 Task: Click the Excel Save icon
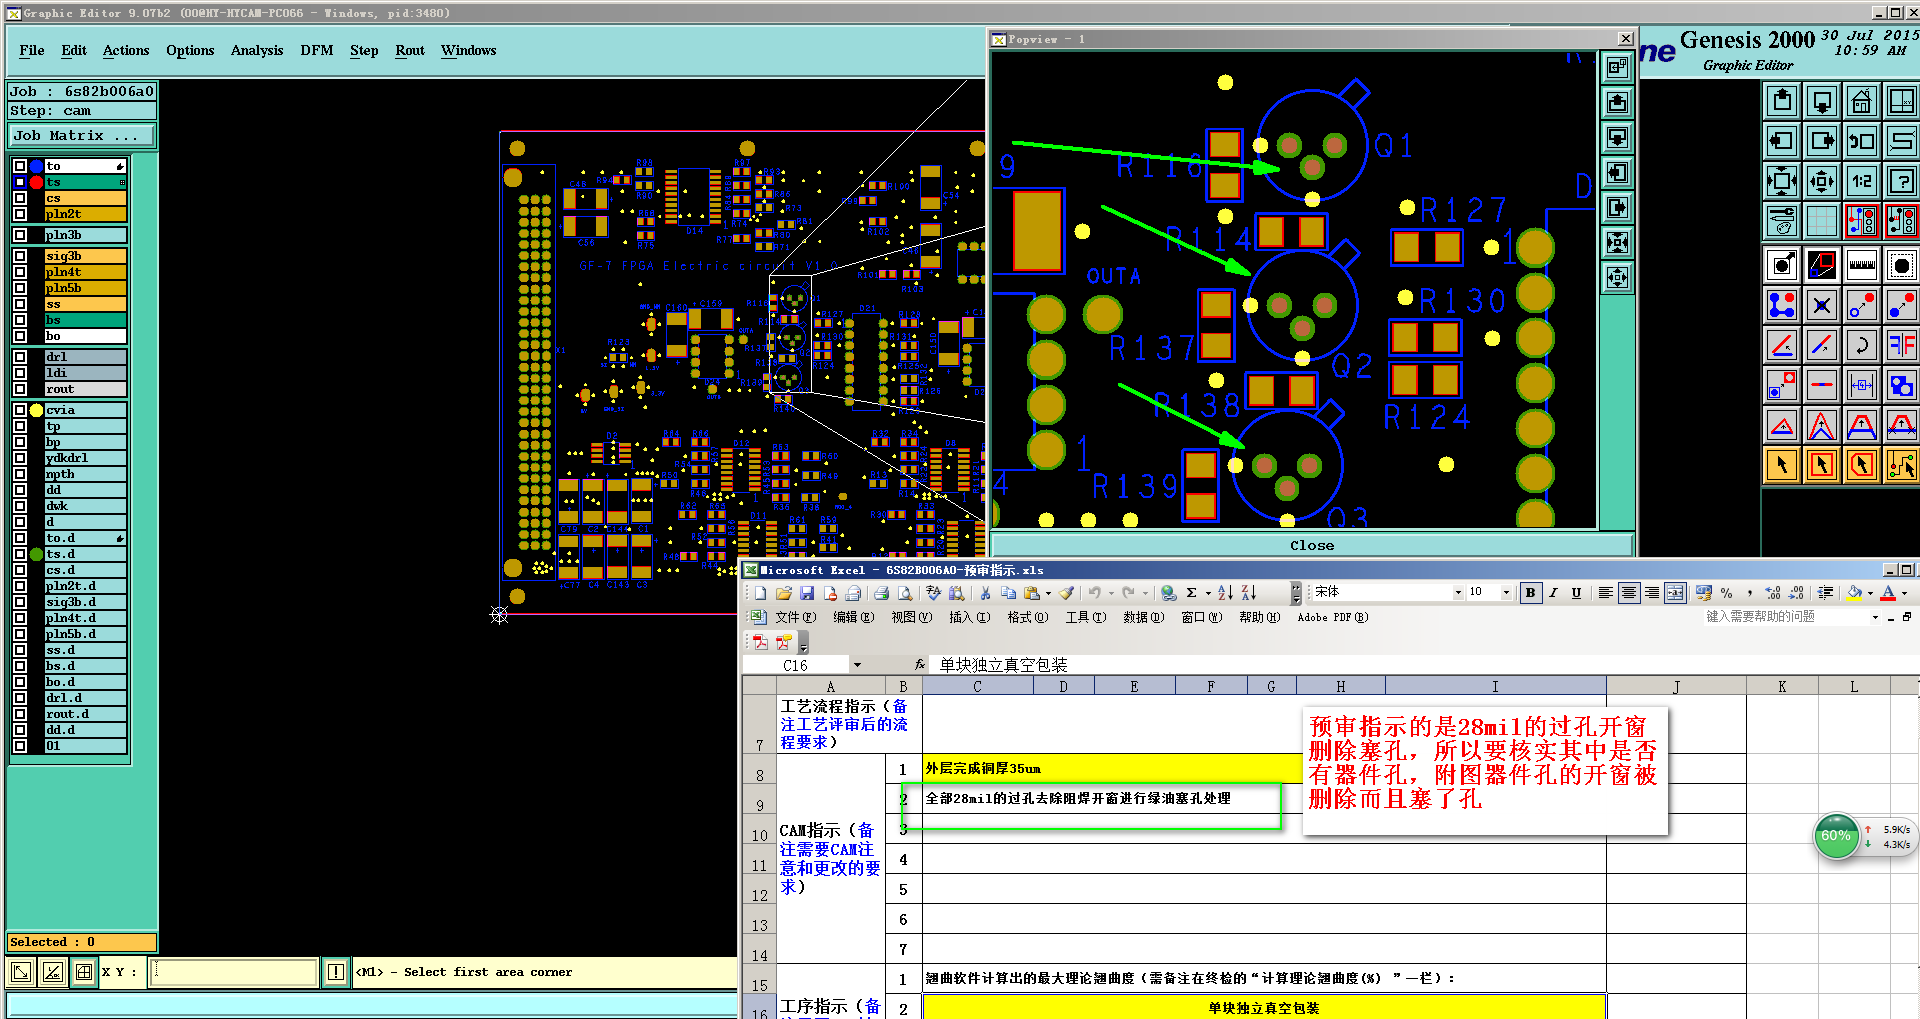coord(807,593)
